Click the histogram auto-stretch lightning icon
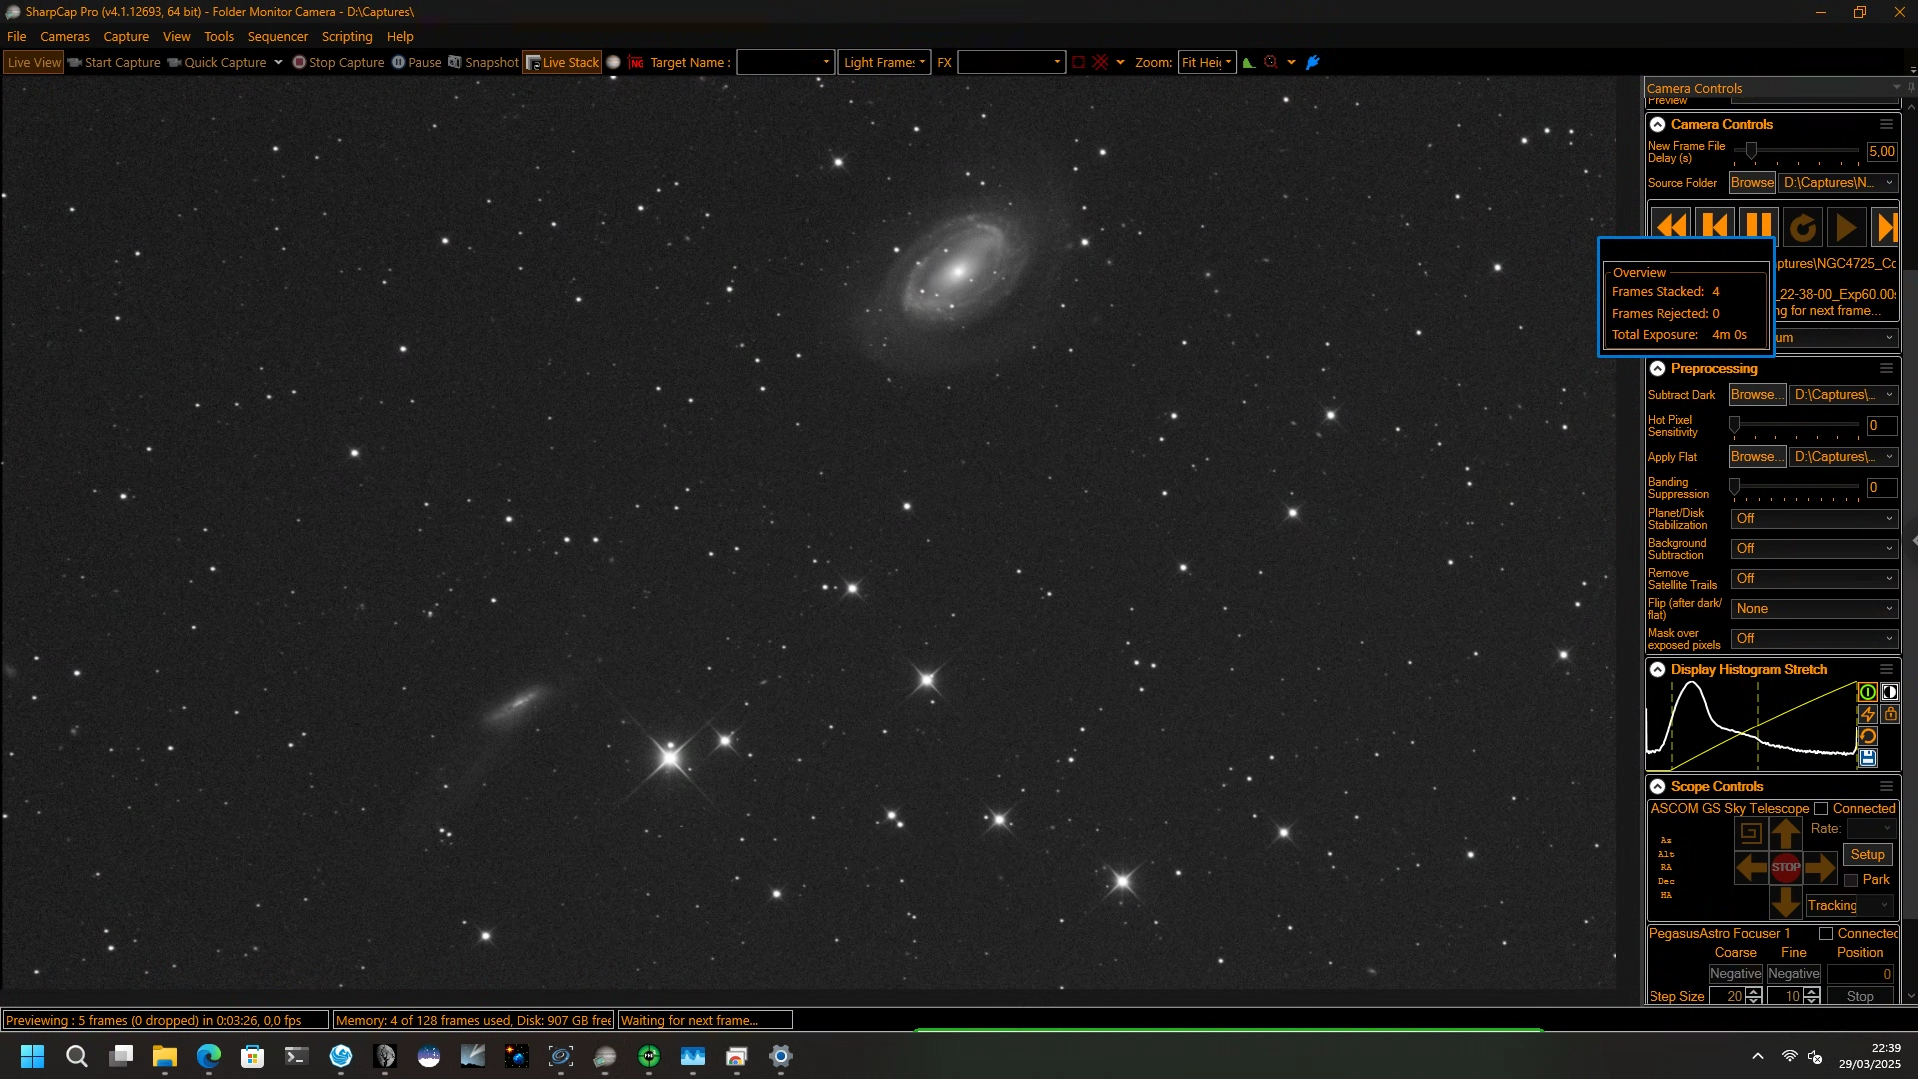Viewport: 1918px width, 1079px height. coord(1867,714)
